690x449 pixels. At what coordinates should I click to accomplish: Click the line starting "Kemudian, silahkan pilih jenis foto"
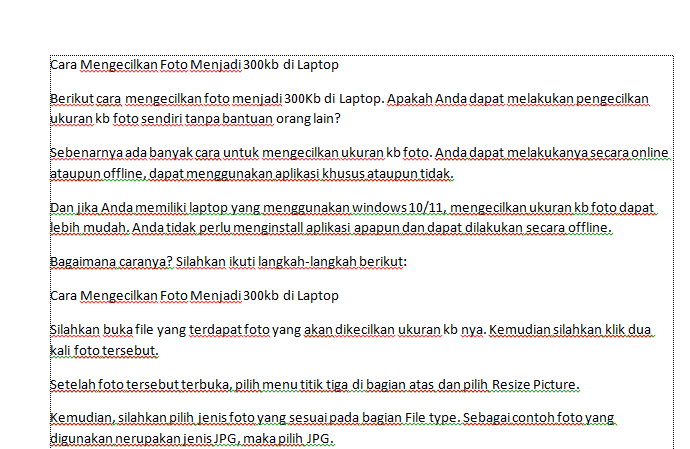click(332, 417)
